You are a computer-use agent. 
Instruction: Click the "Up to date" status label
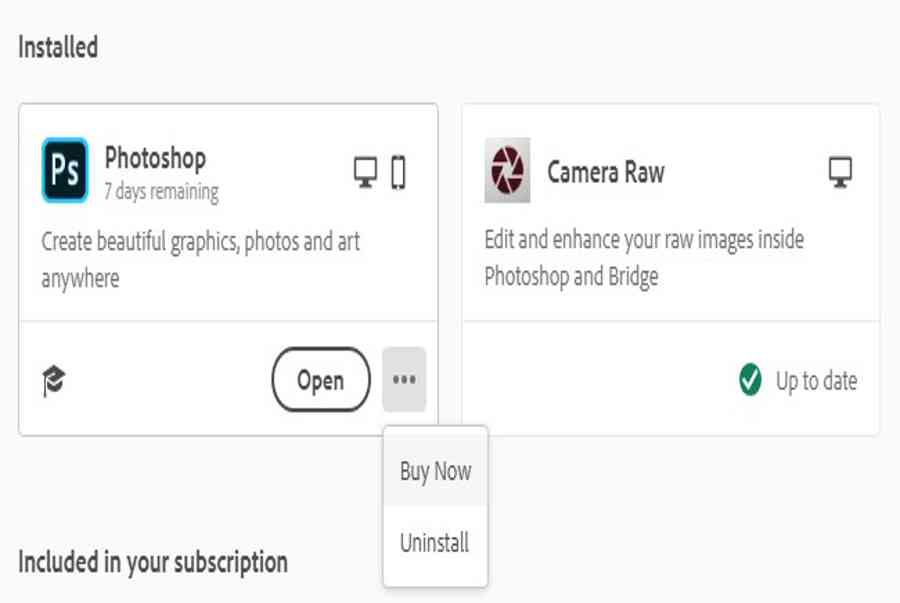coord(816,380)
